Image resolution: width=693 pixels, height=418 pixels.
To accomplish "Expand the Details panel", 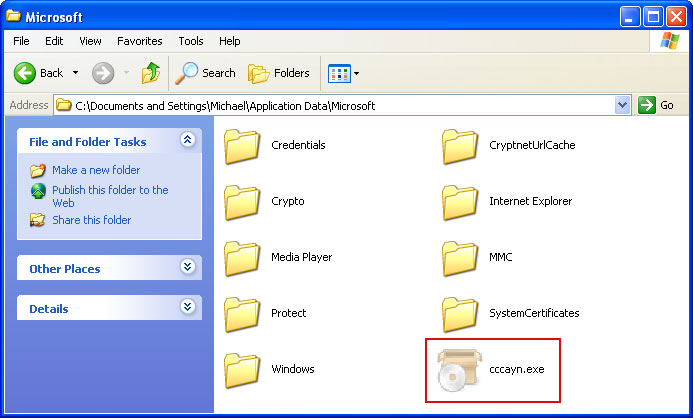I will click(187, 306).
